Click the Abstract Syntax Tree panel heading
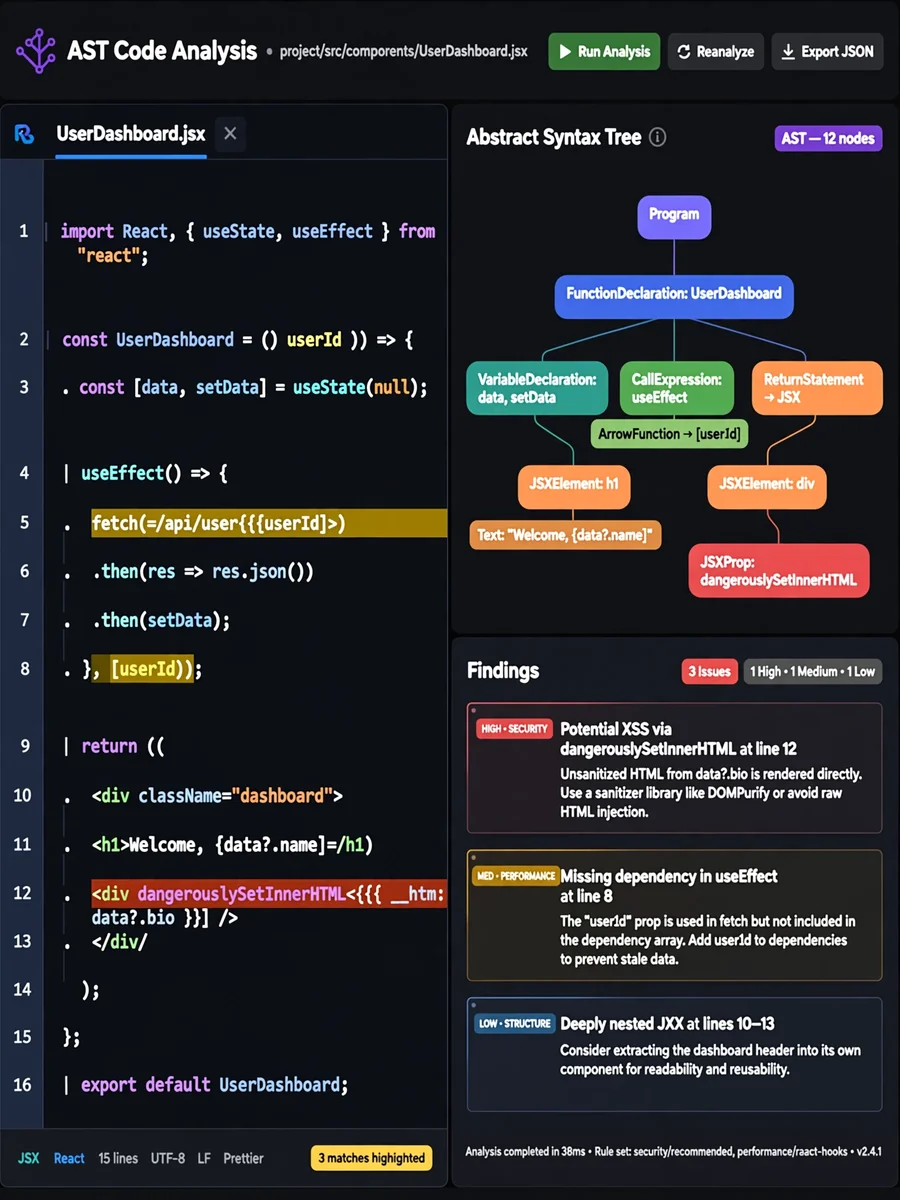Screen dimensions: 900x1200 [x=553, y=138]
